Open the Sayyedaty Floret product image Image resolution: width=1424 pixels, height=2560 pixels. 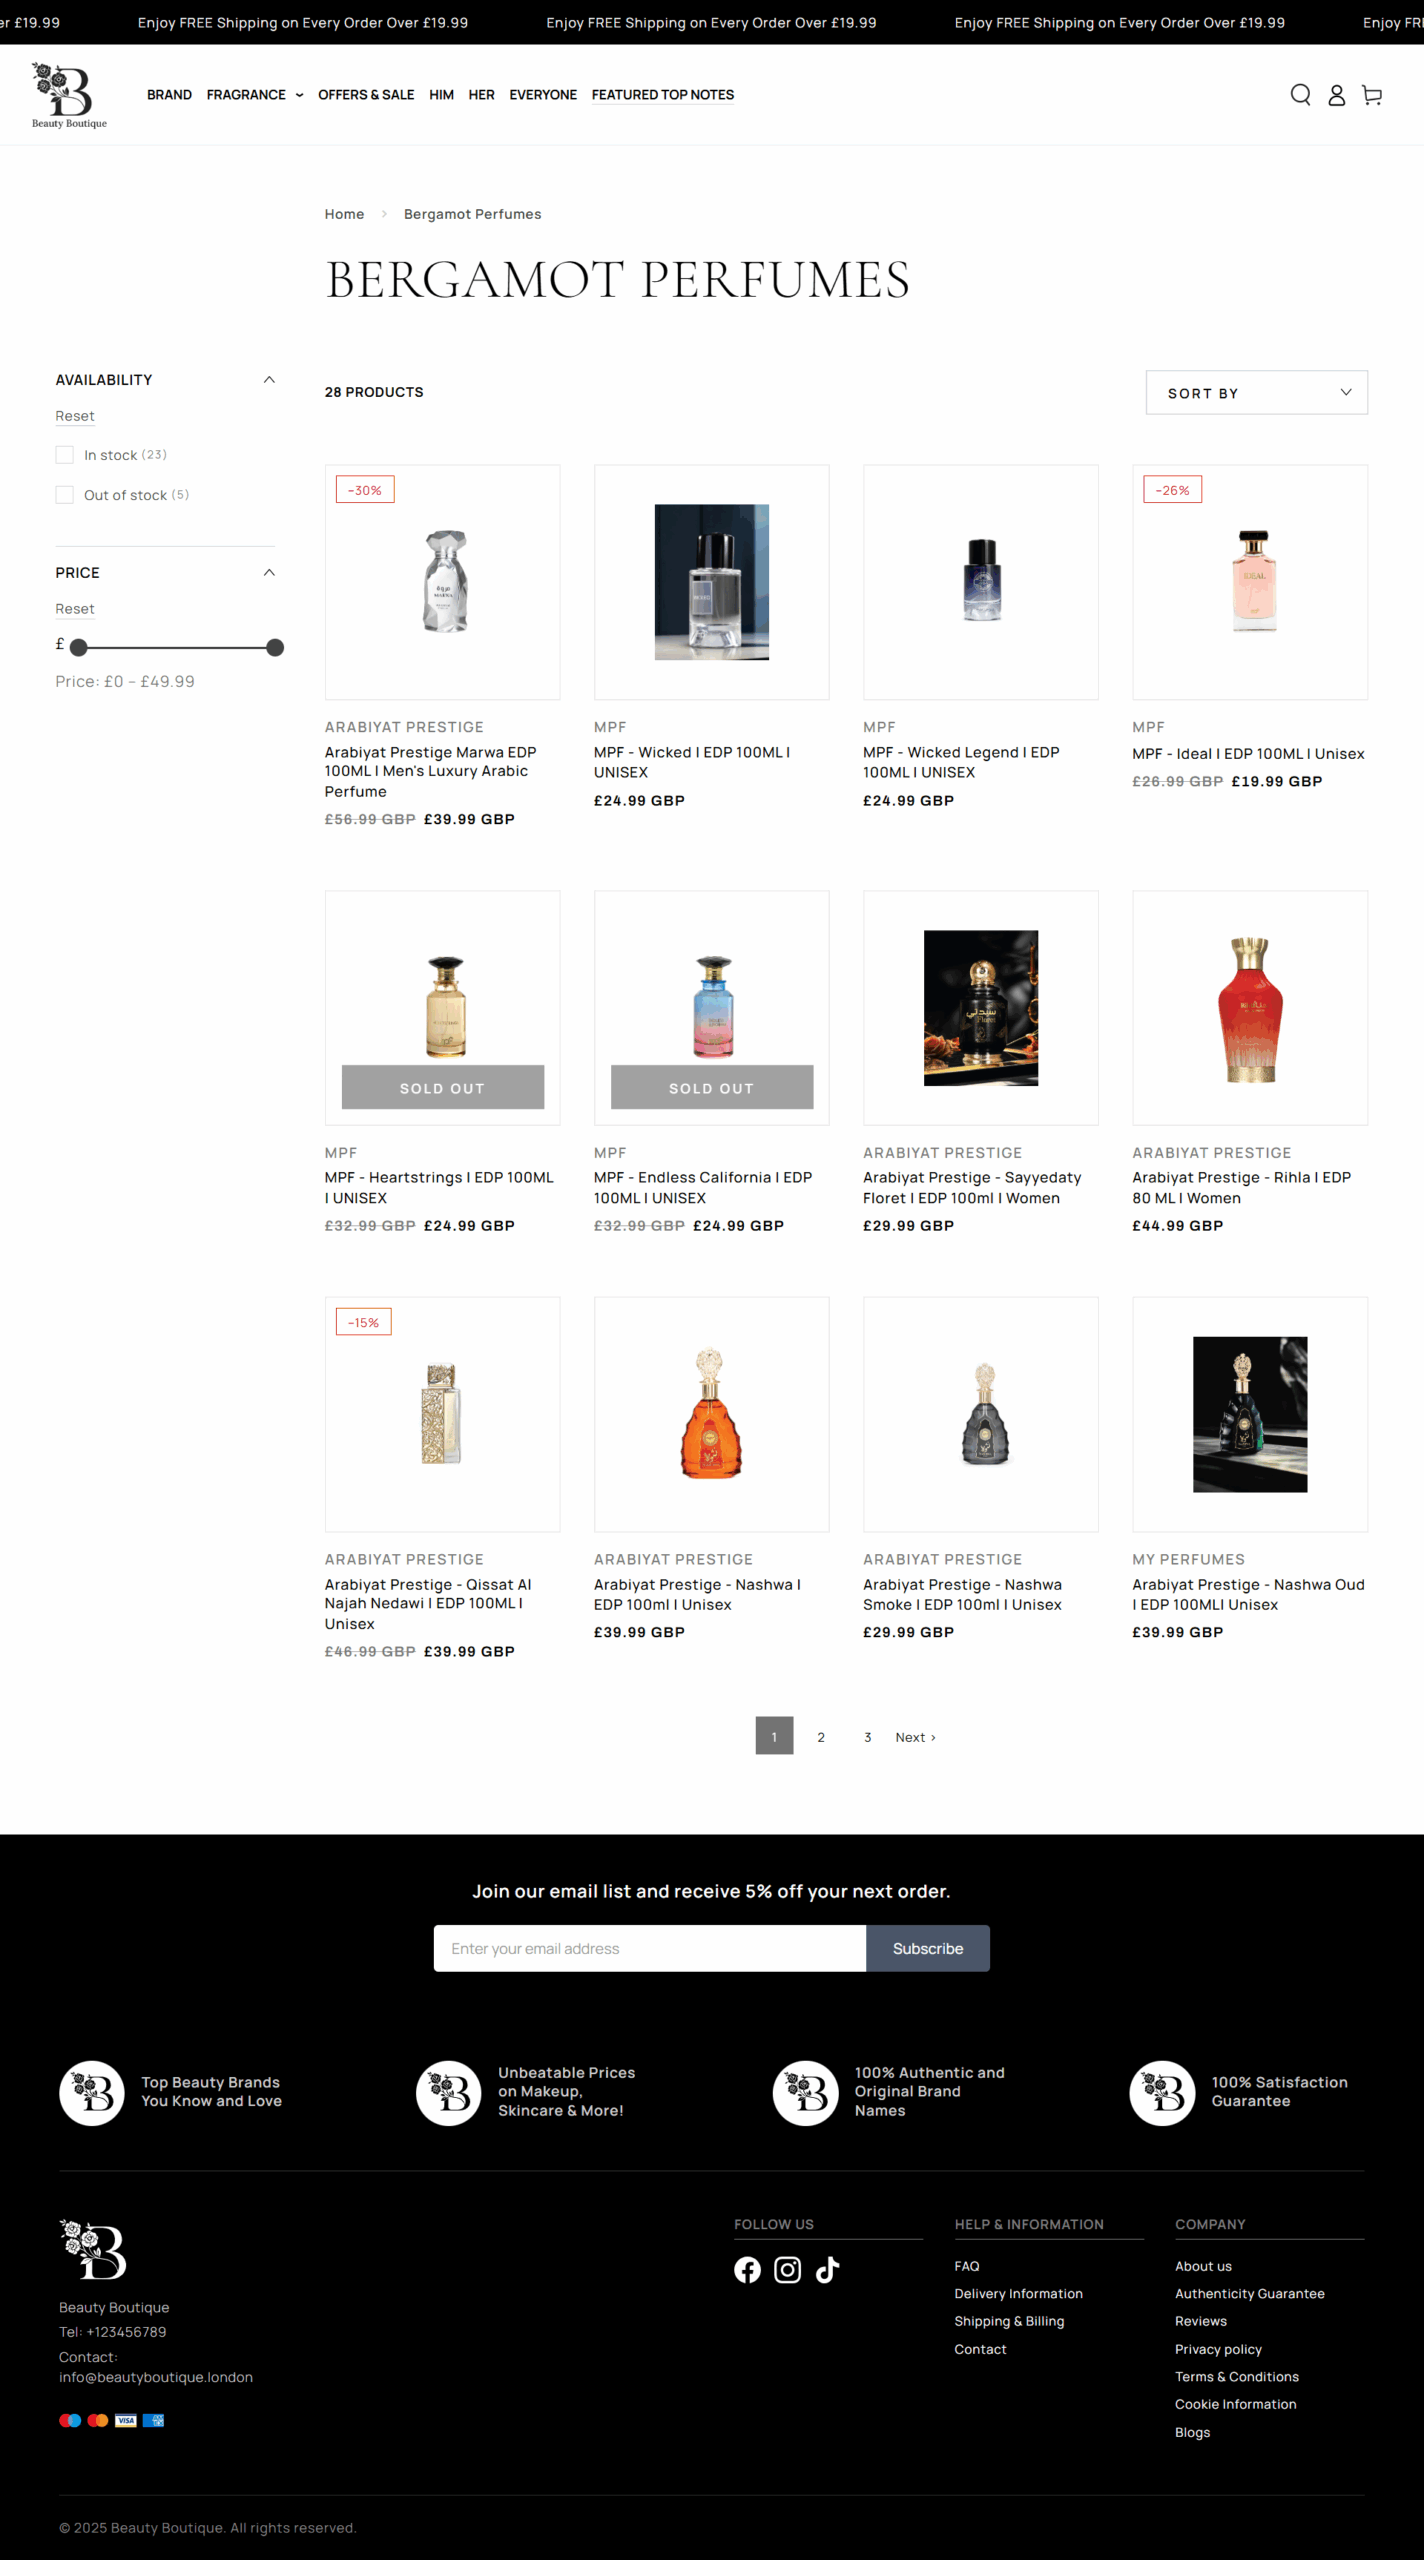(x=981, y=1008)
